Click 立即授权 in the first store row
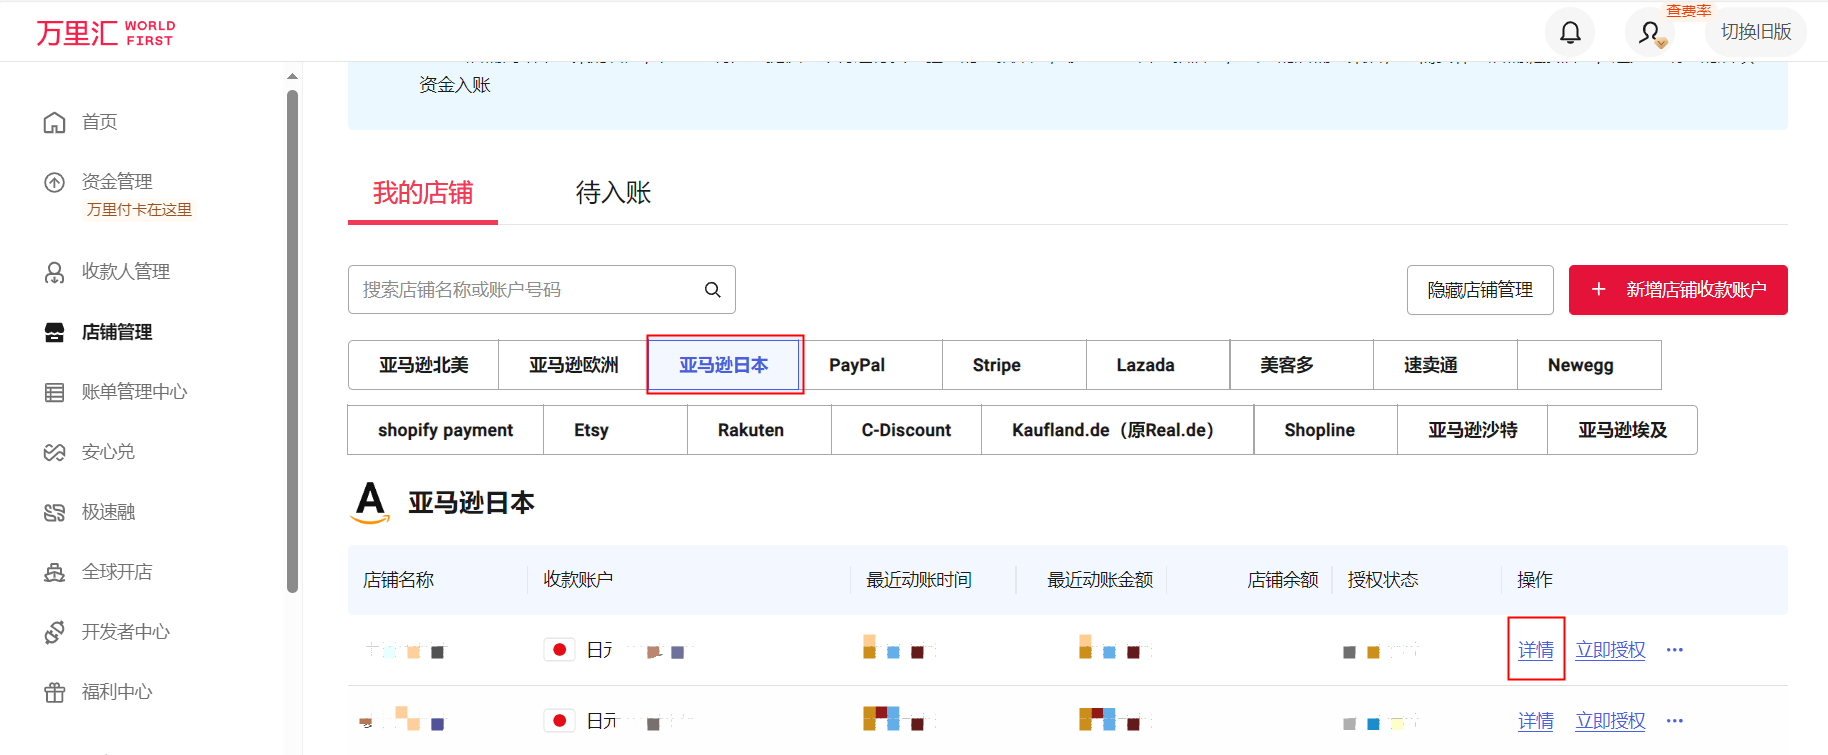The width and height of the screenshot is (1828, 755). [x=1611, y=650]
